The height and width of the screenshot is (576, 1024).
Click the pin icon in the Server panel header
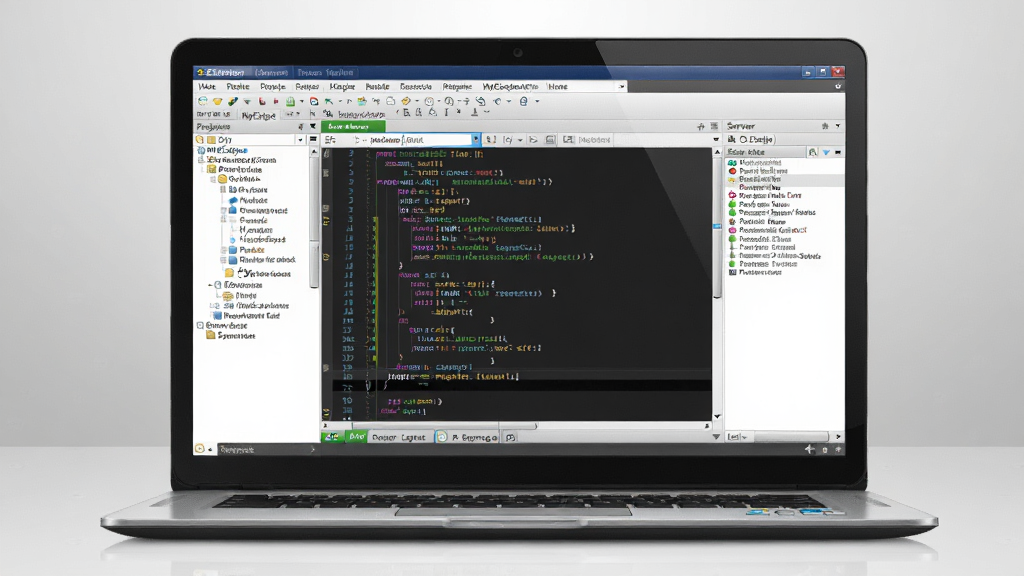point(825,126)
